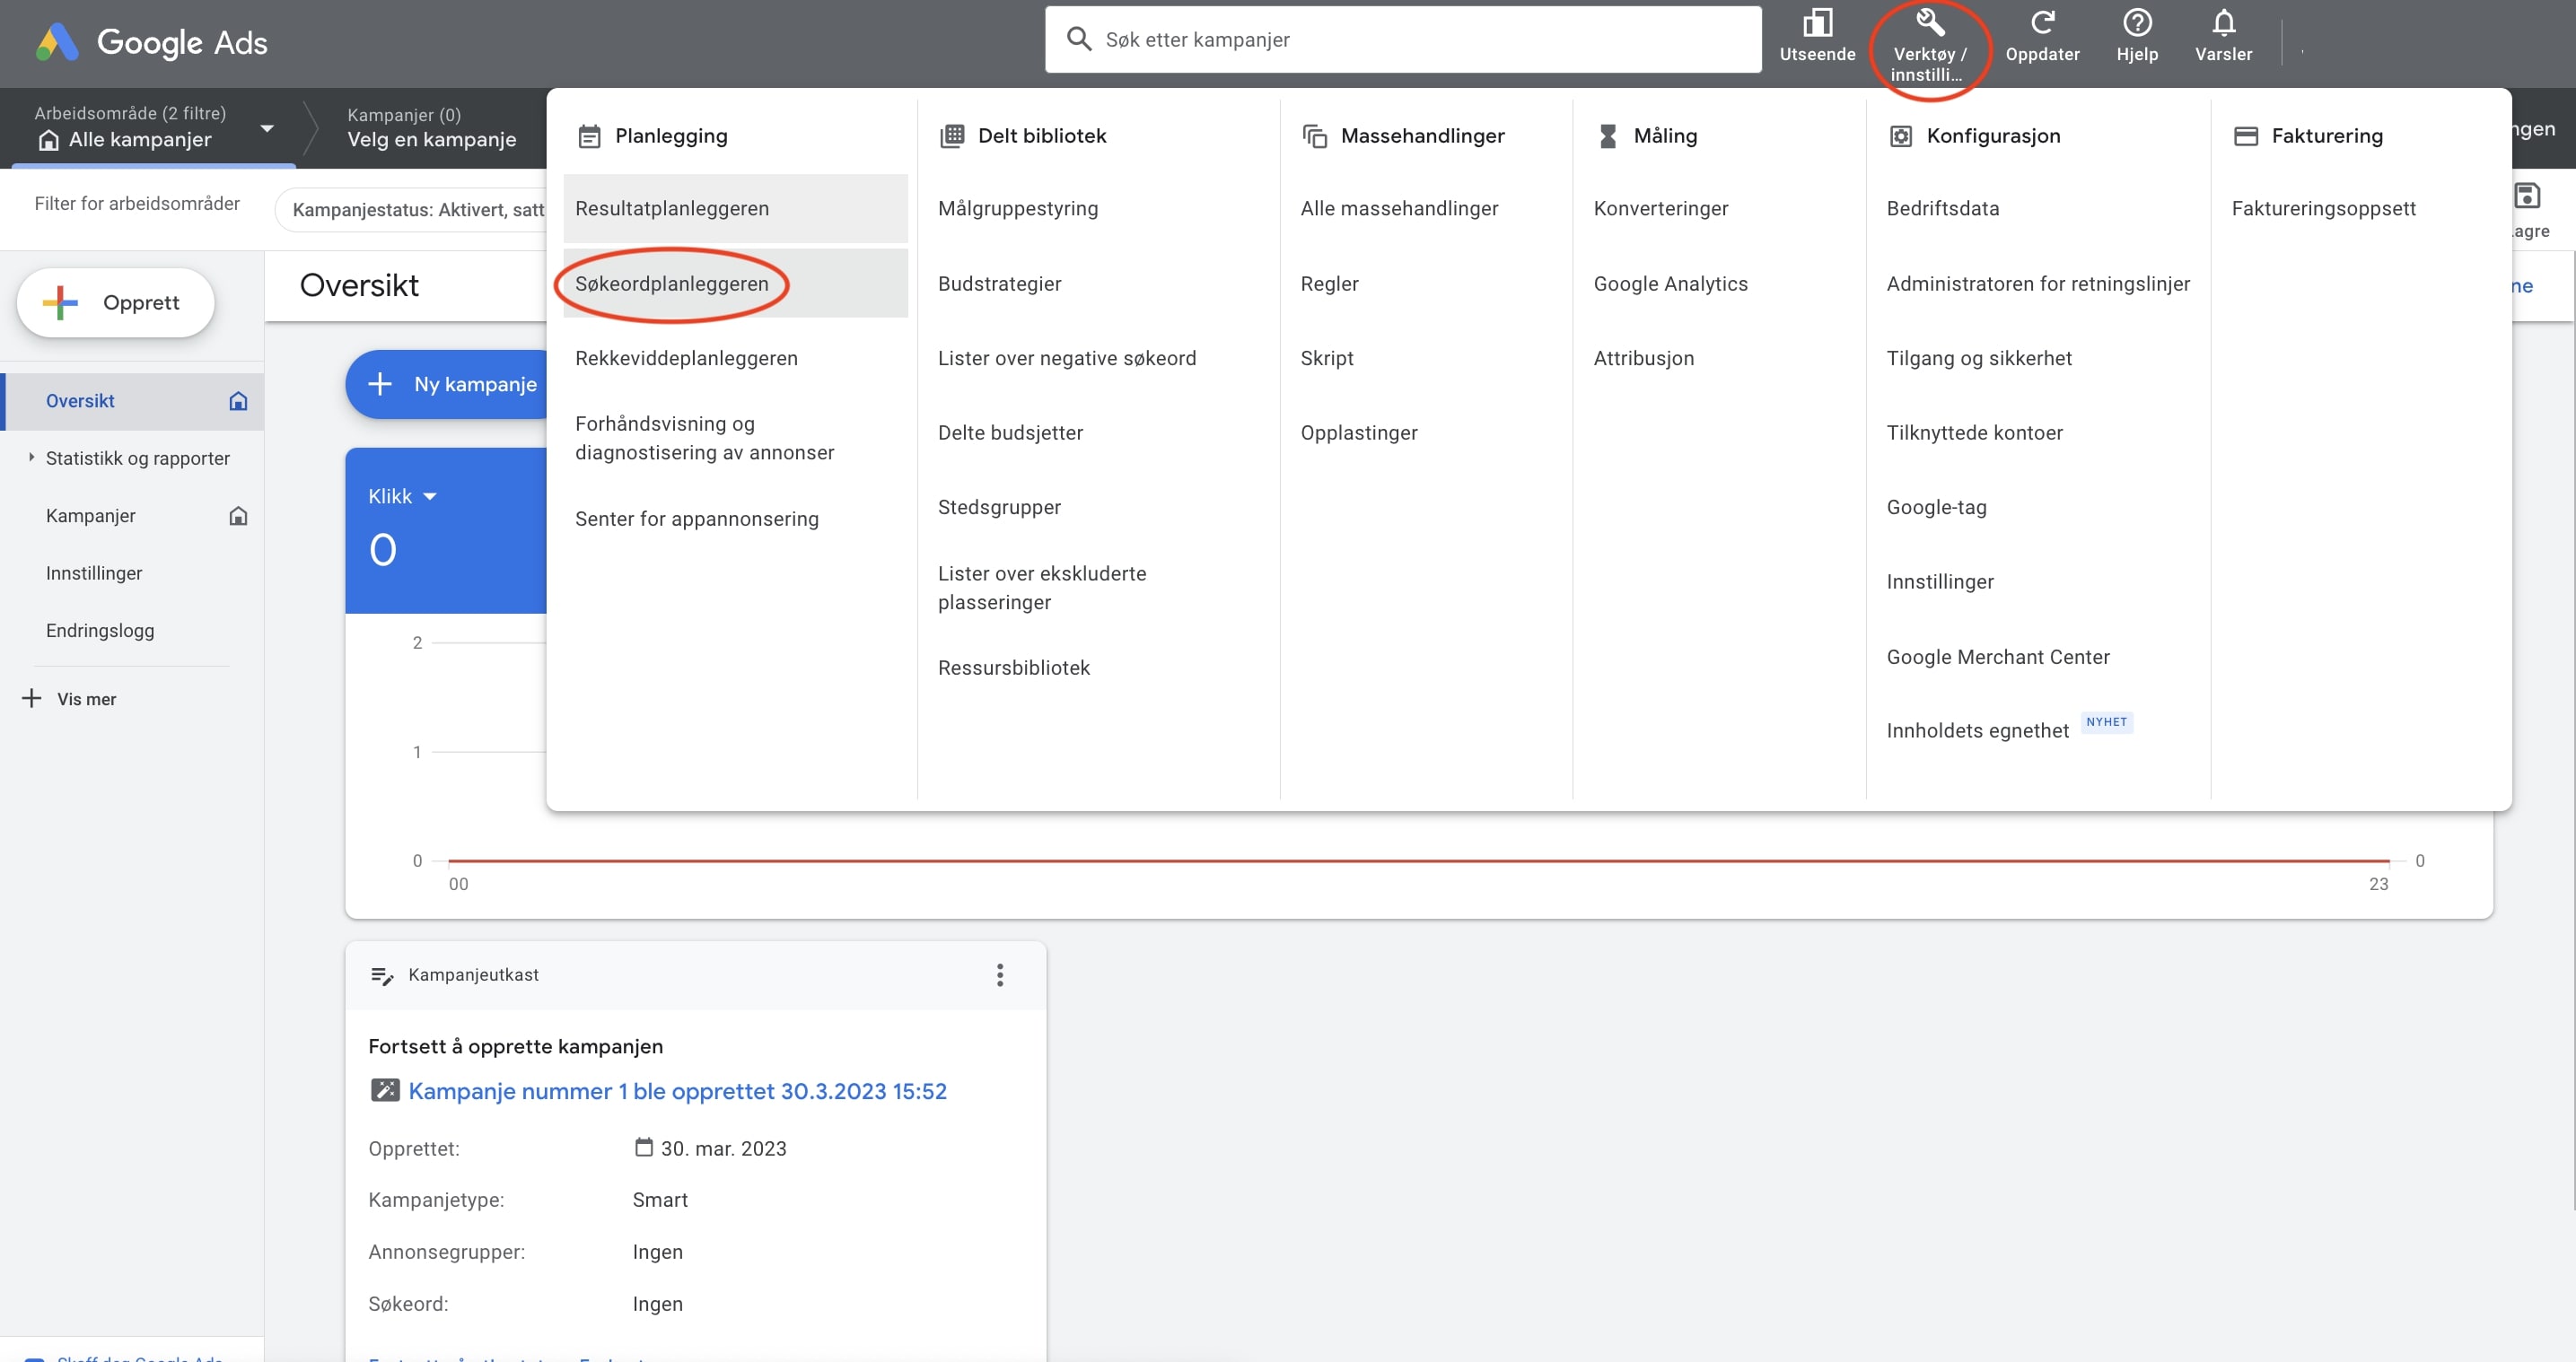Screen dimensions: 2576x1362
Task: Click the Oppdater refresh icon
Action: [2041, 24]
